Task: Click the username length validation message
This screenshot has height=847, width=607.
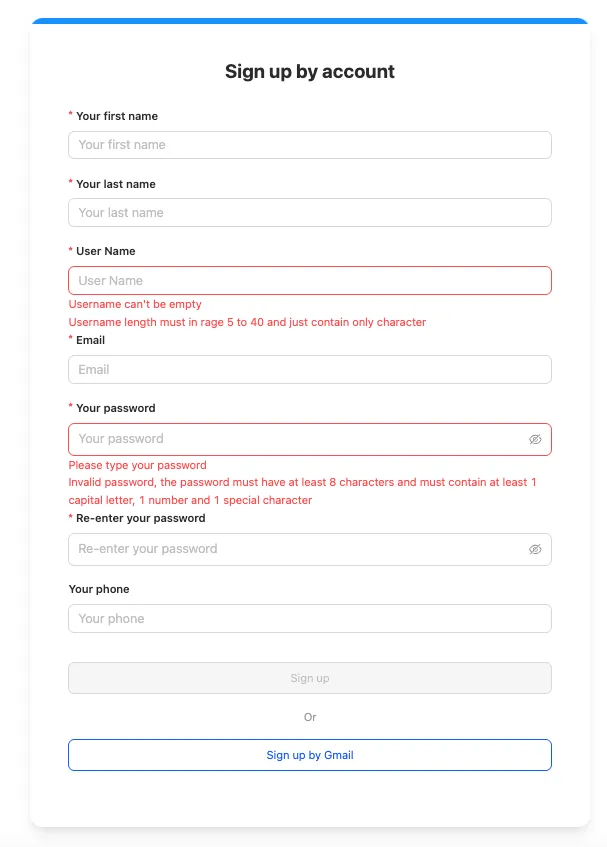Action: pyautogui.click(x=246, y=322)
